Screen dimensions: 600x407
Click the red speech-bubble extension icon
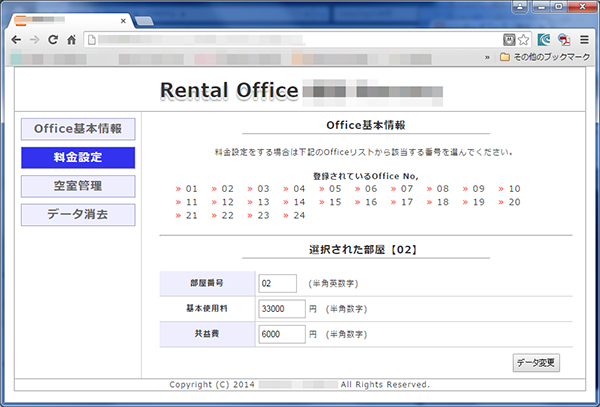click(x=564, y=39)
